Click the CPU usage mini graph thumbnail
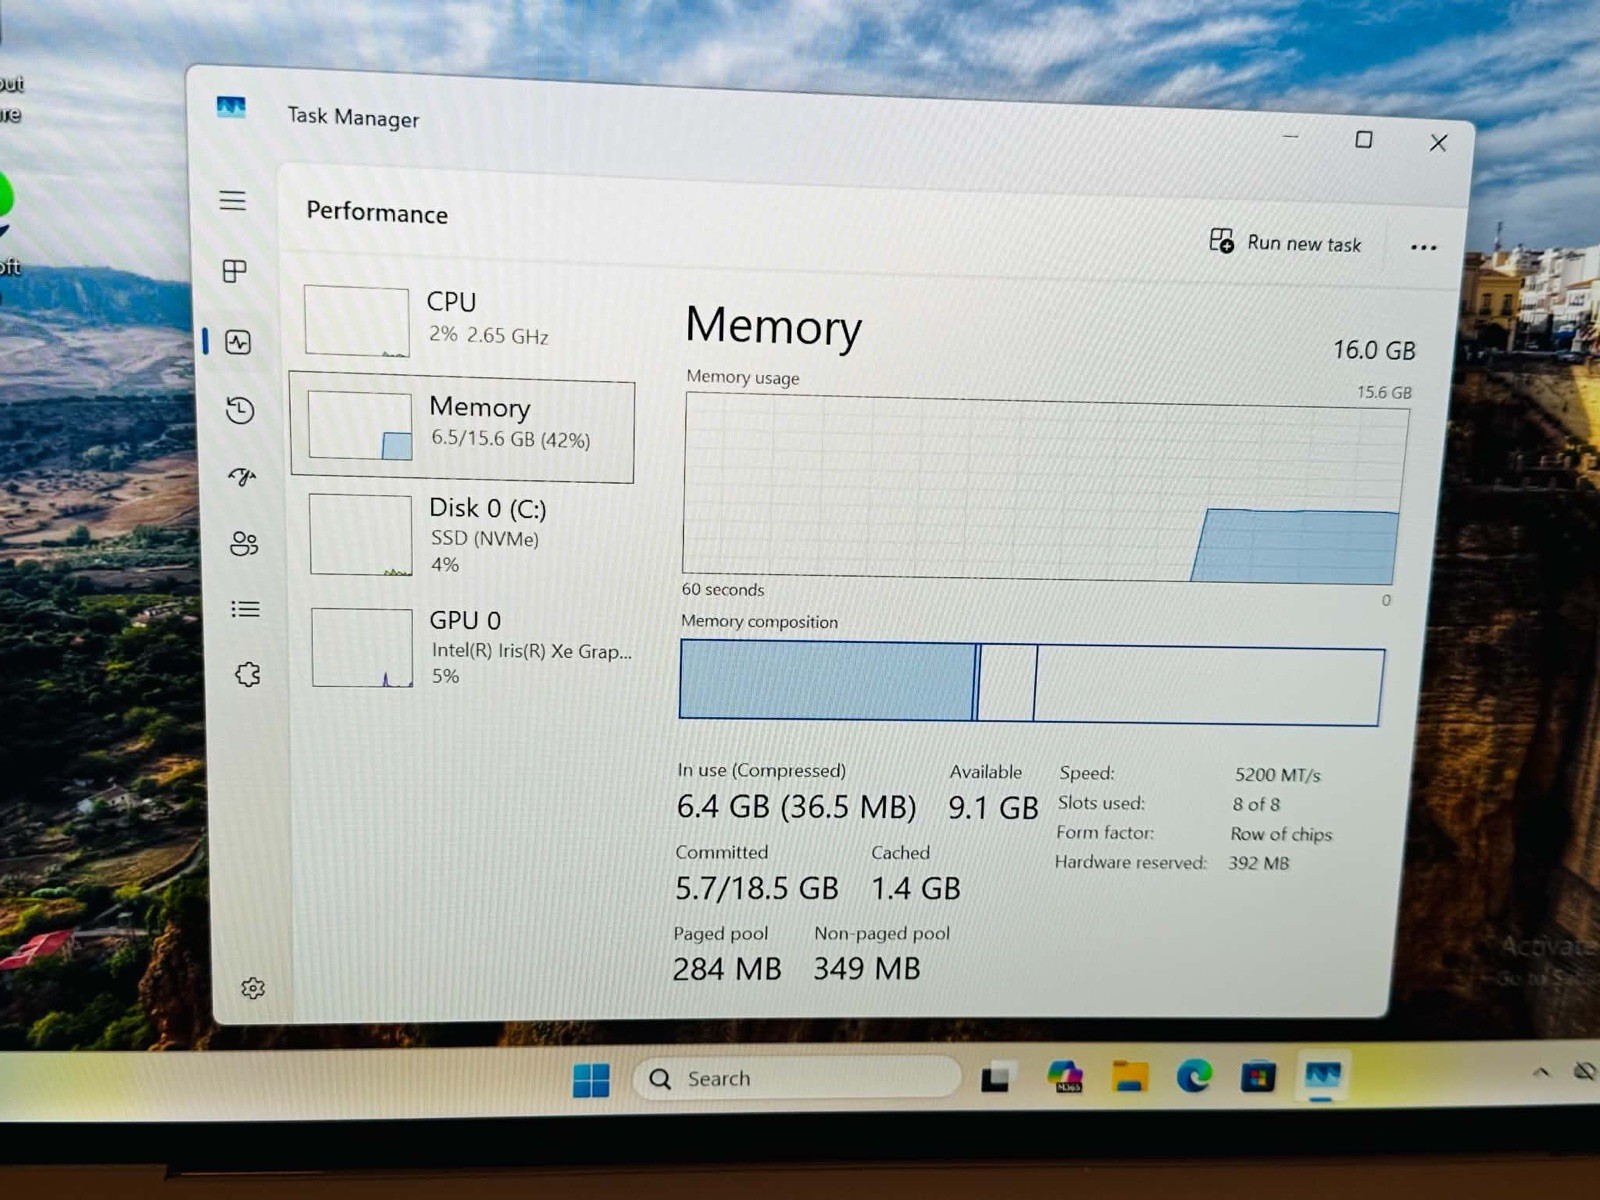 (x=356, y=321)
